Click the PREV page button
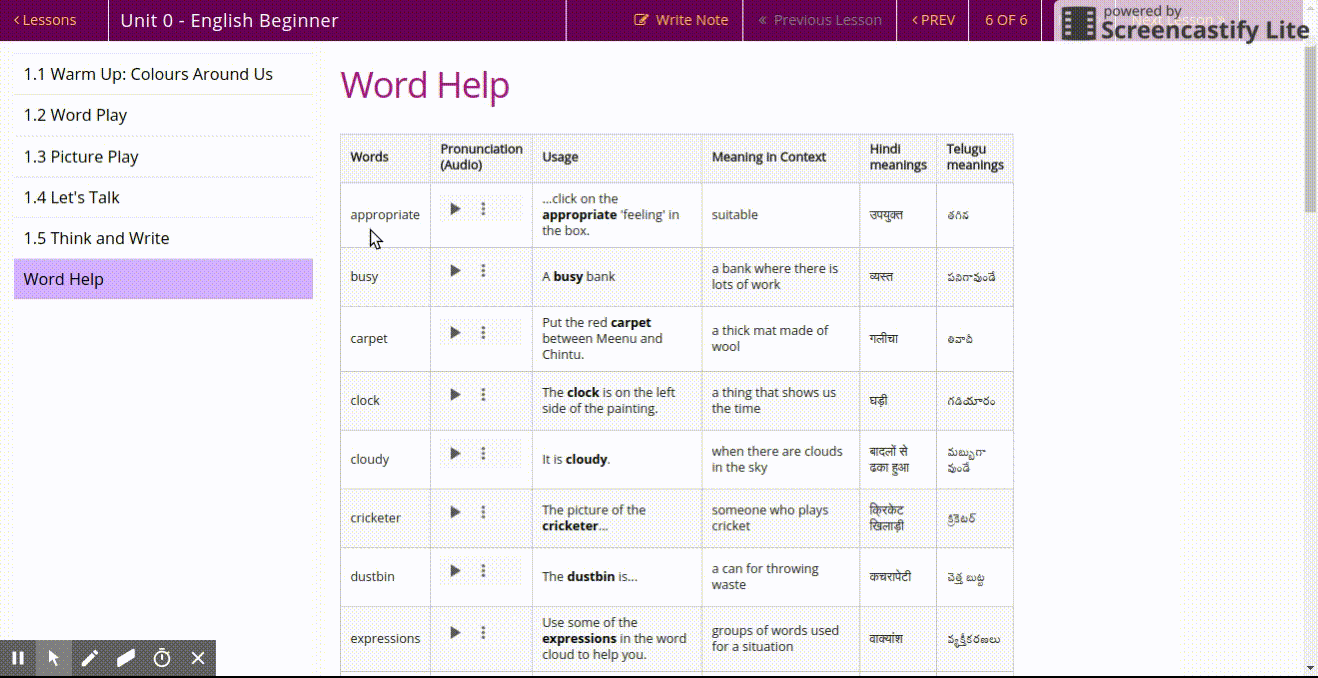The width and height of the screenshot is (1318, 678). pyautogui.click(x=932, y=20)
